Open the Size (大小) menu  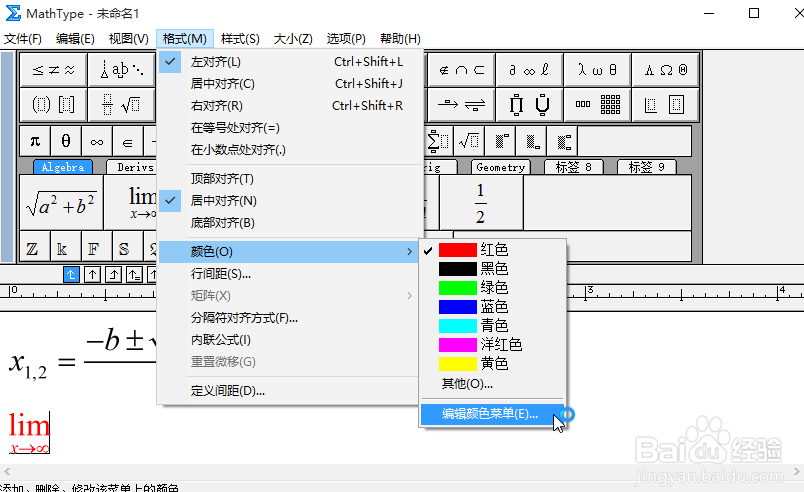point(293,39)
